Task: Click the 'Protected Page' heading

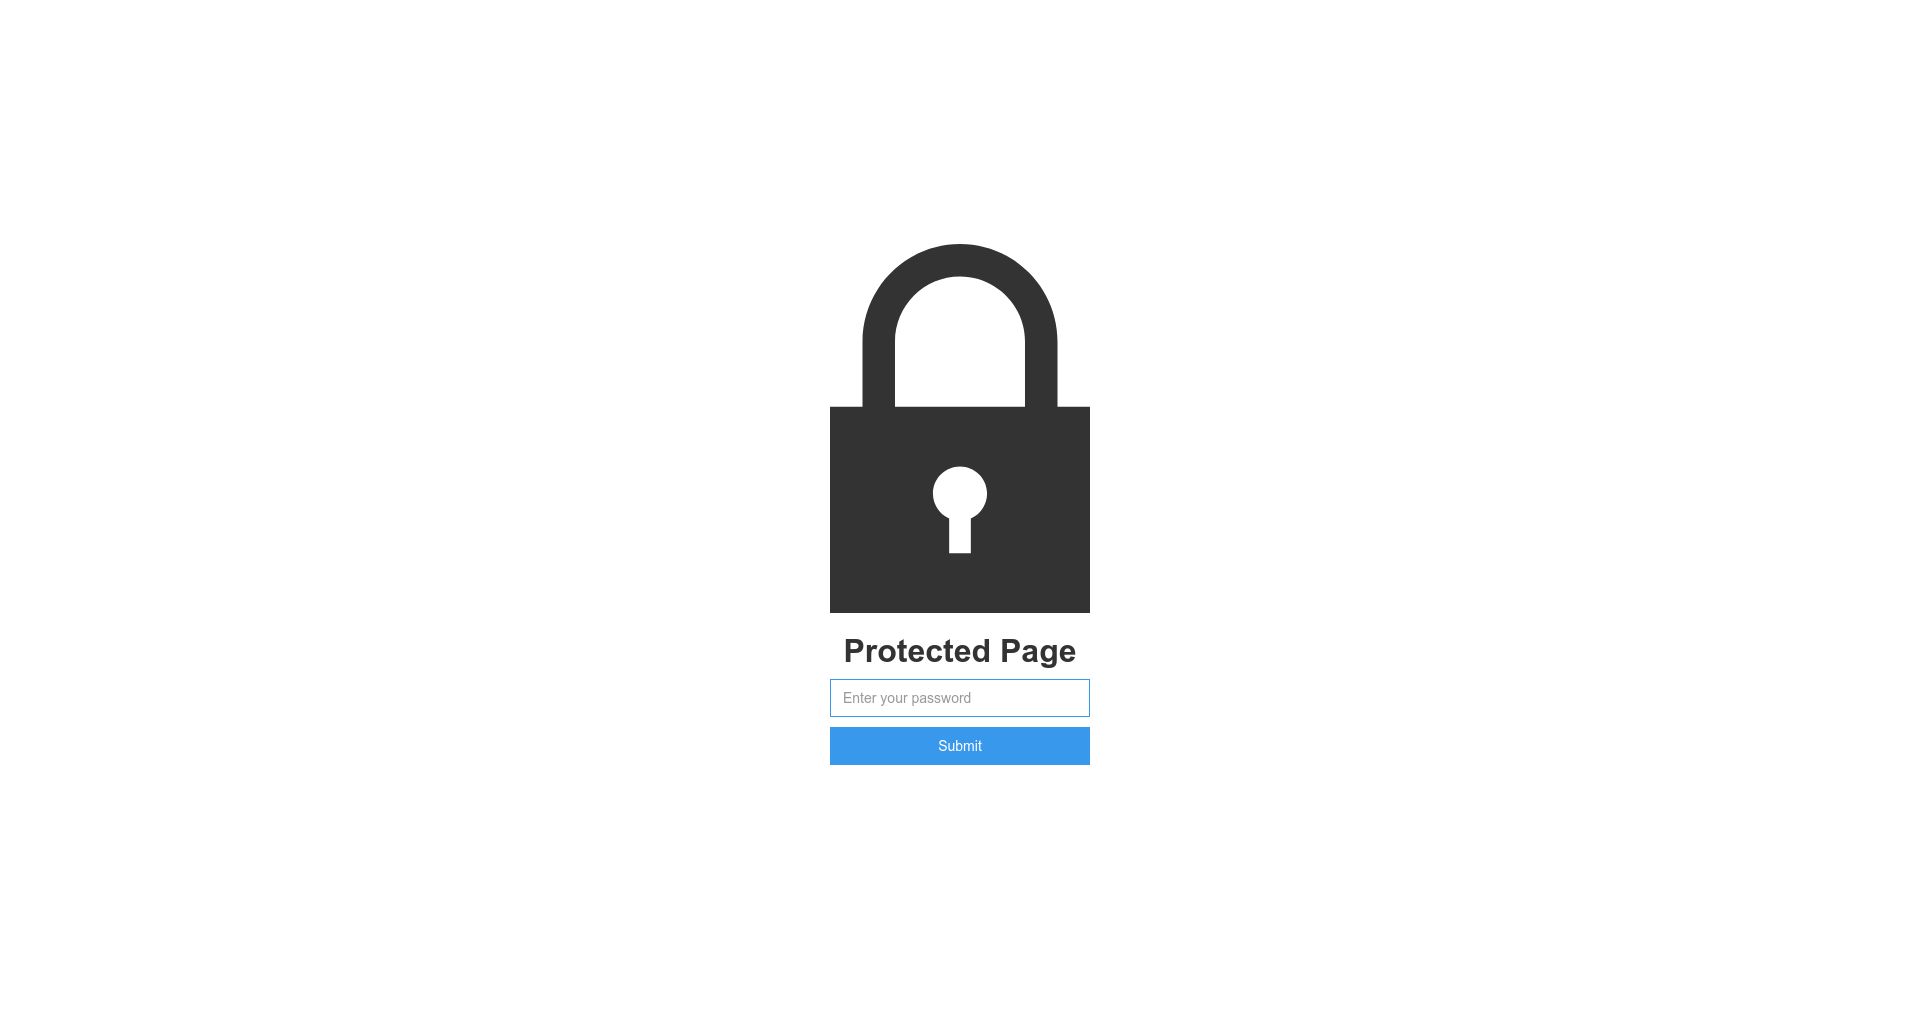Action: pyautogui.click(x=960, y=651)
